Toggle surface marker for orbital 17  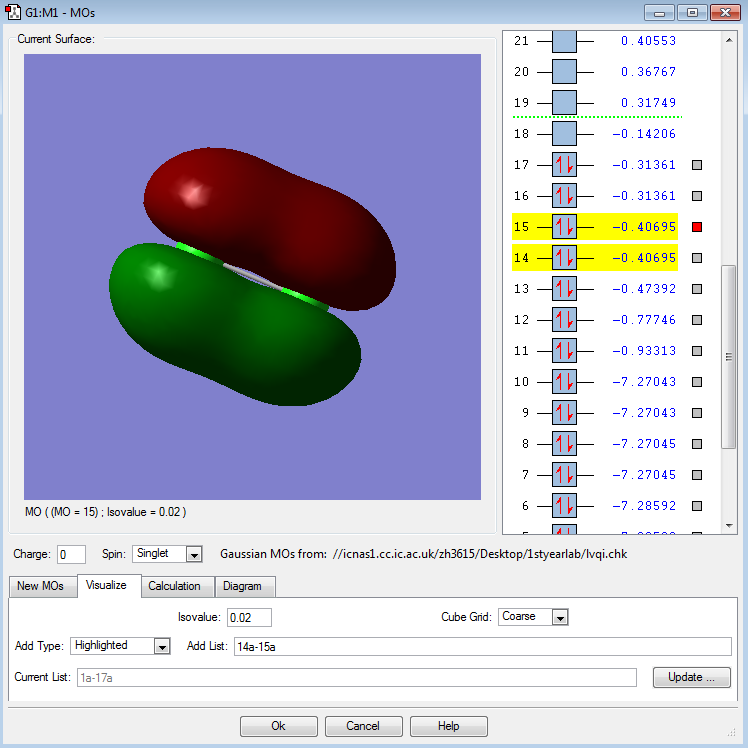pyautogui.click(x=697, y=165)
